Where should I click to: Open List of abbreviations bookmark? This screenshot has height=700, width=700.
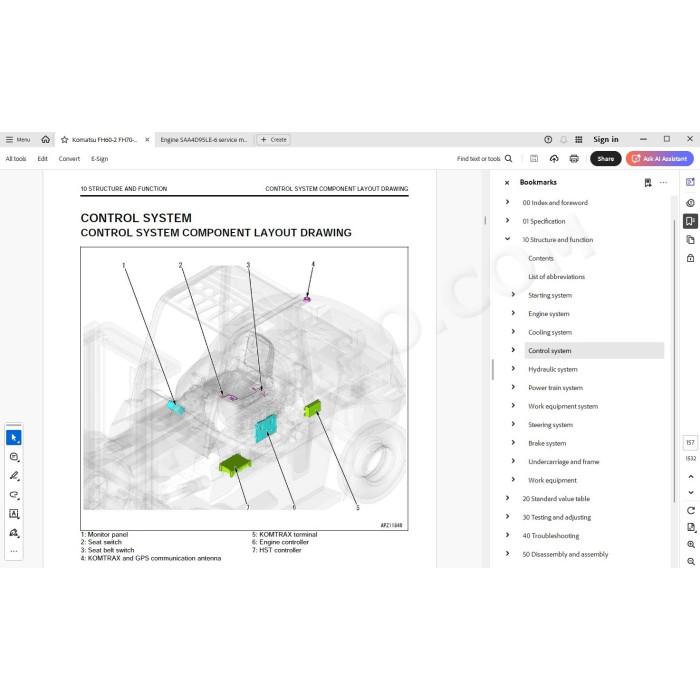point(556,277)
